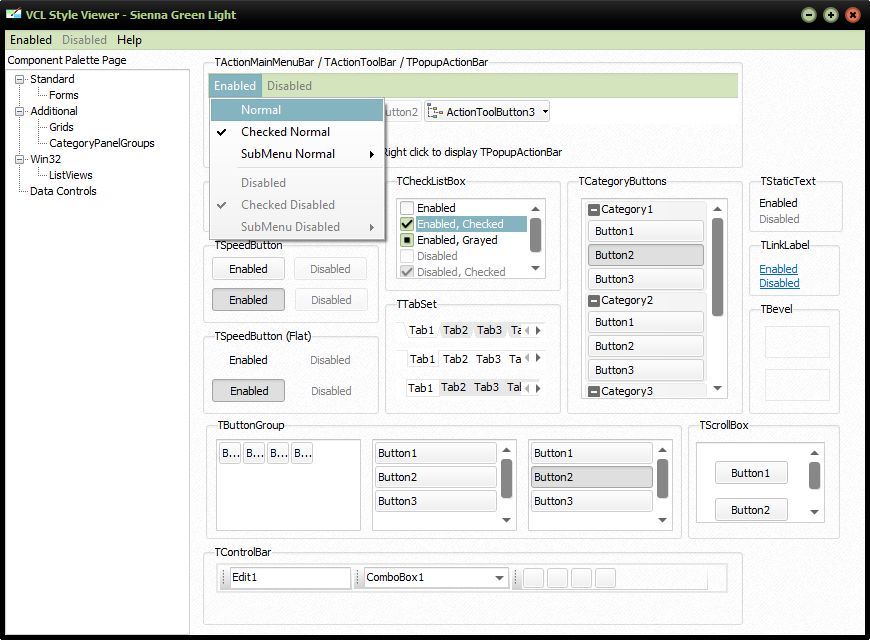The image size is (870, 640).
Task: Select the Data Controls tree item
Action: (63, 192)
